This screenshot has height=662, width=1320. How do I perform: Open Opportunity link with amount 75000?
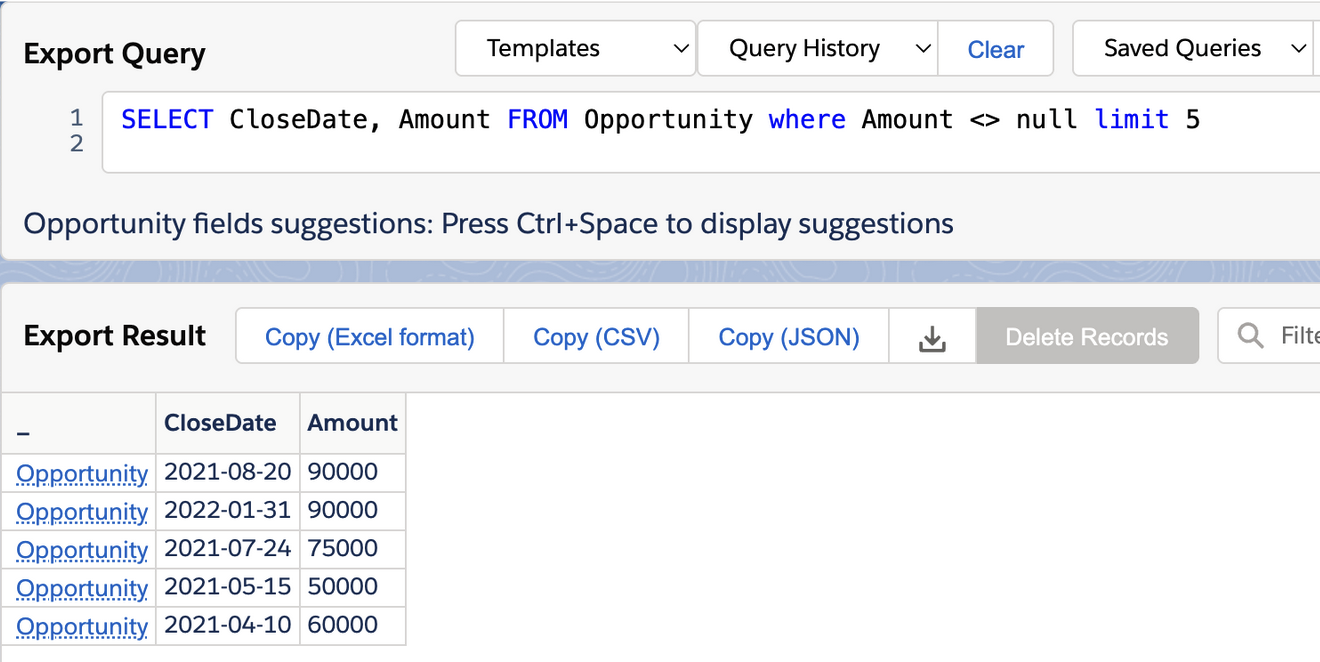82,549
